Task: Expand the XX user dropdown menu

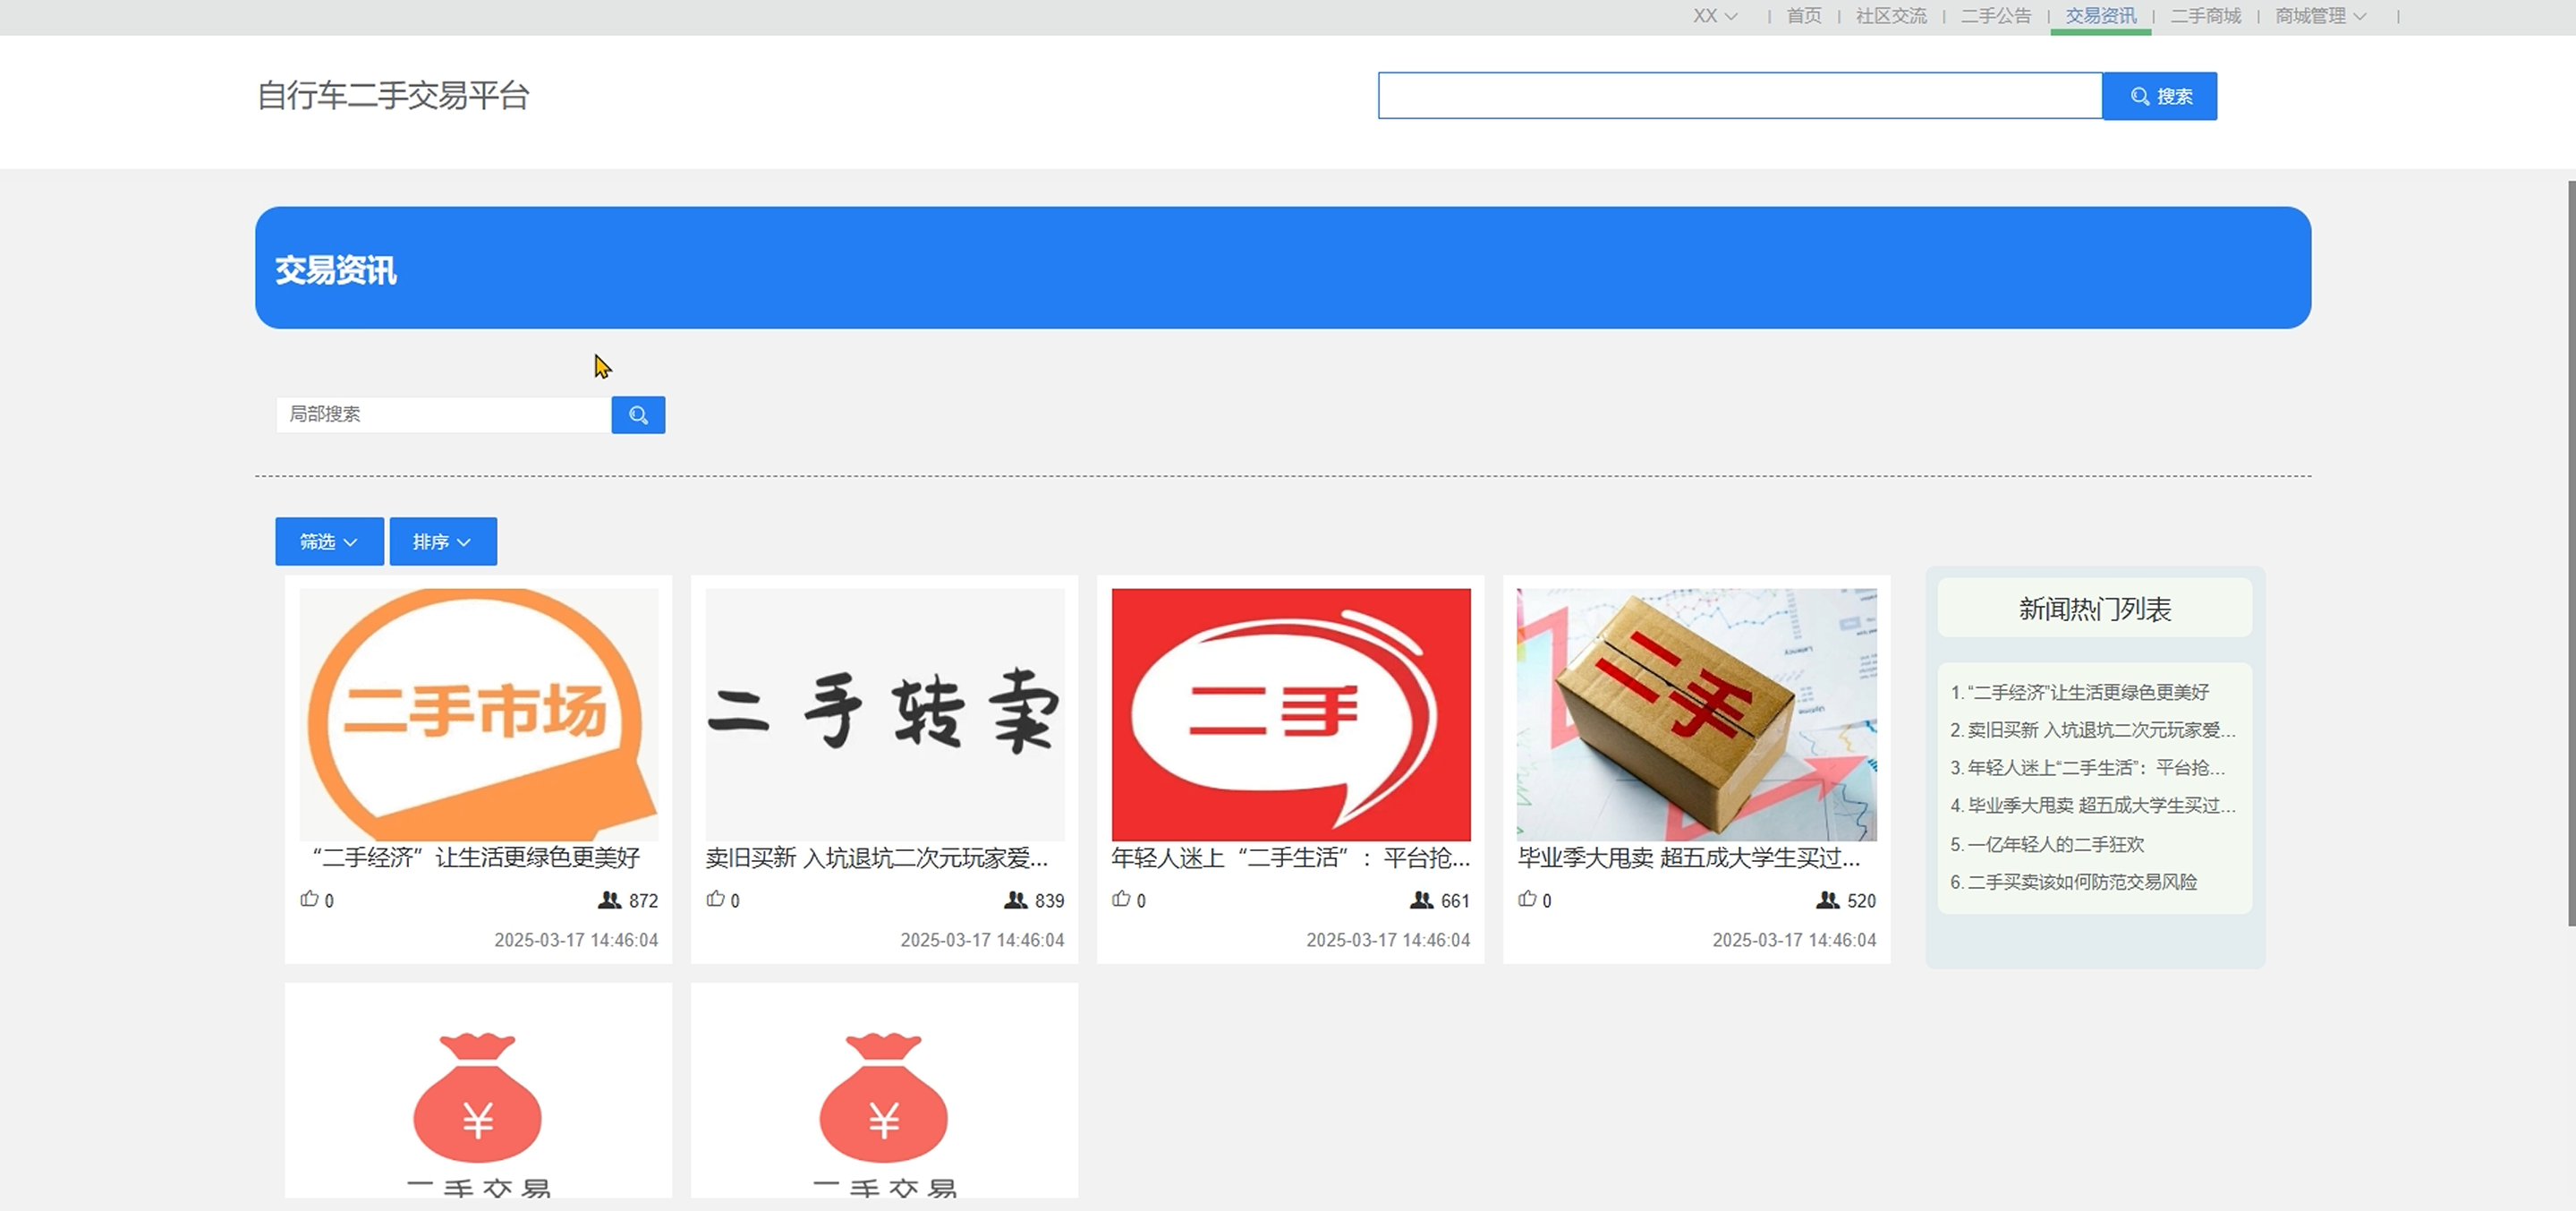Action: point(1715,16)
